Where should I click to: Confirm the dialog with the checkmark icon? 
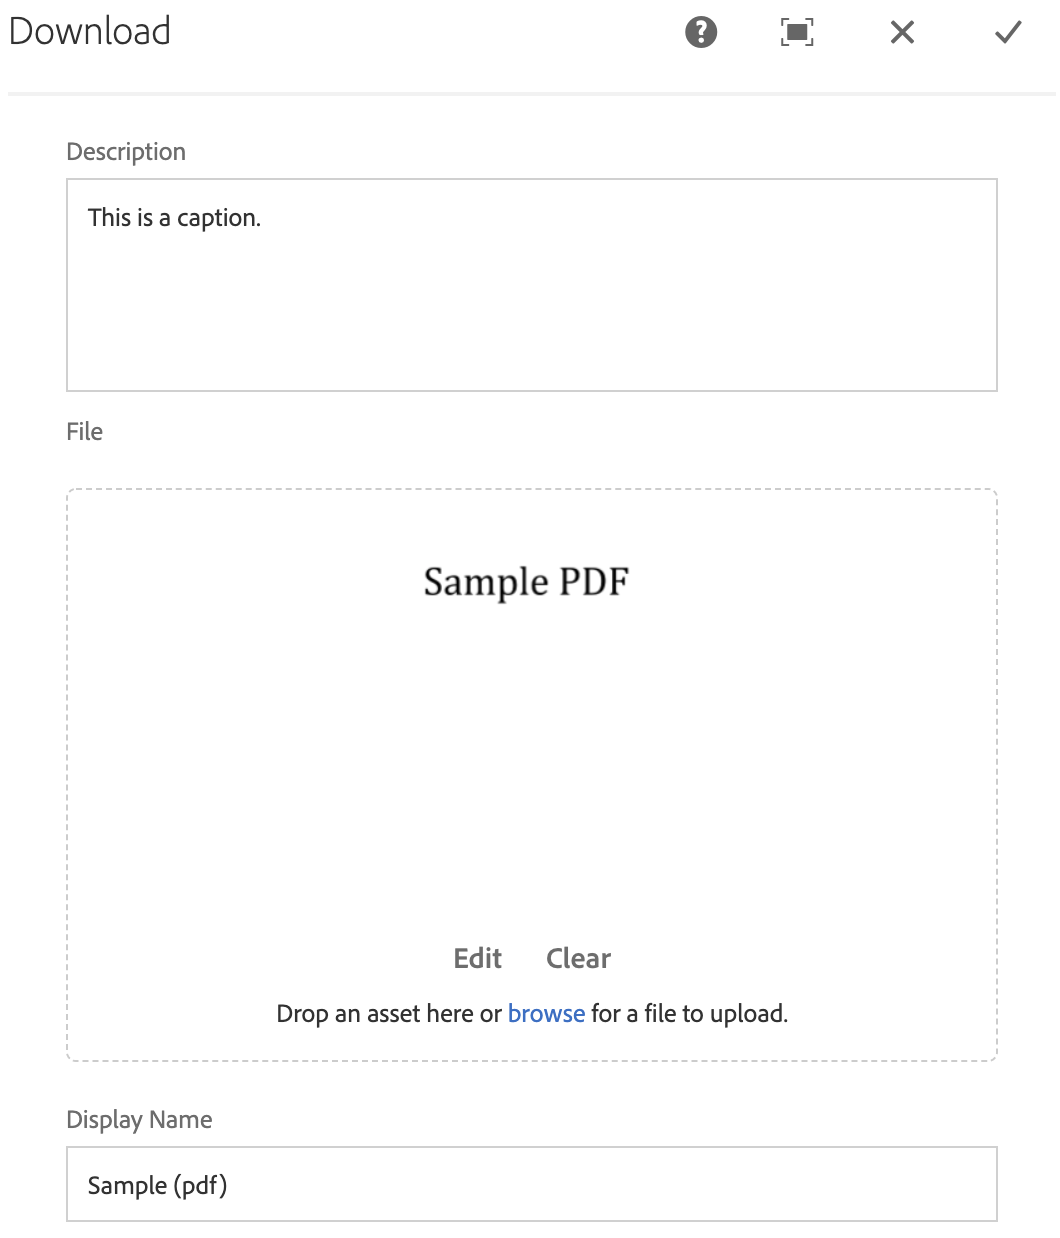tap(1008, 33)
